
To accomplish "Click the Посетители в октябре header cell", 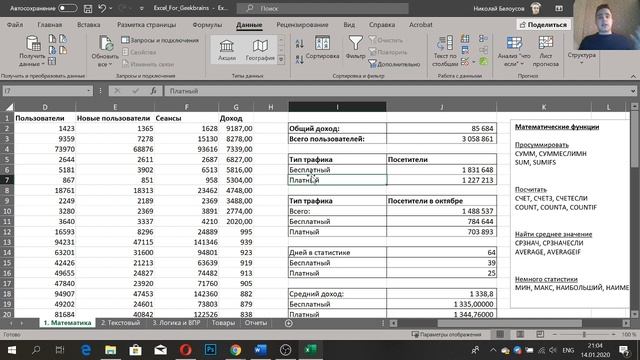I will pos(442,201).
